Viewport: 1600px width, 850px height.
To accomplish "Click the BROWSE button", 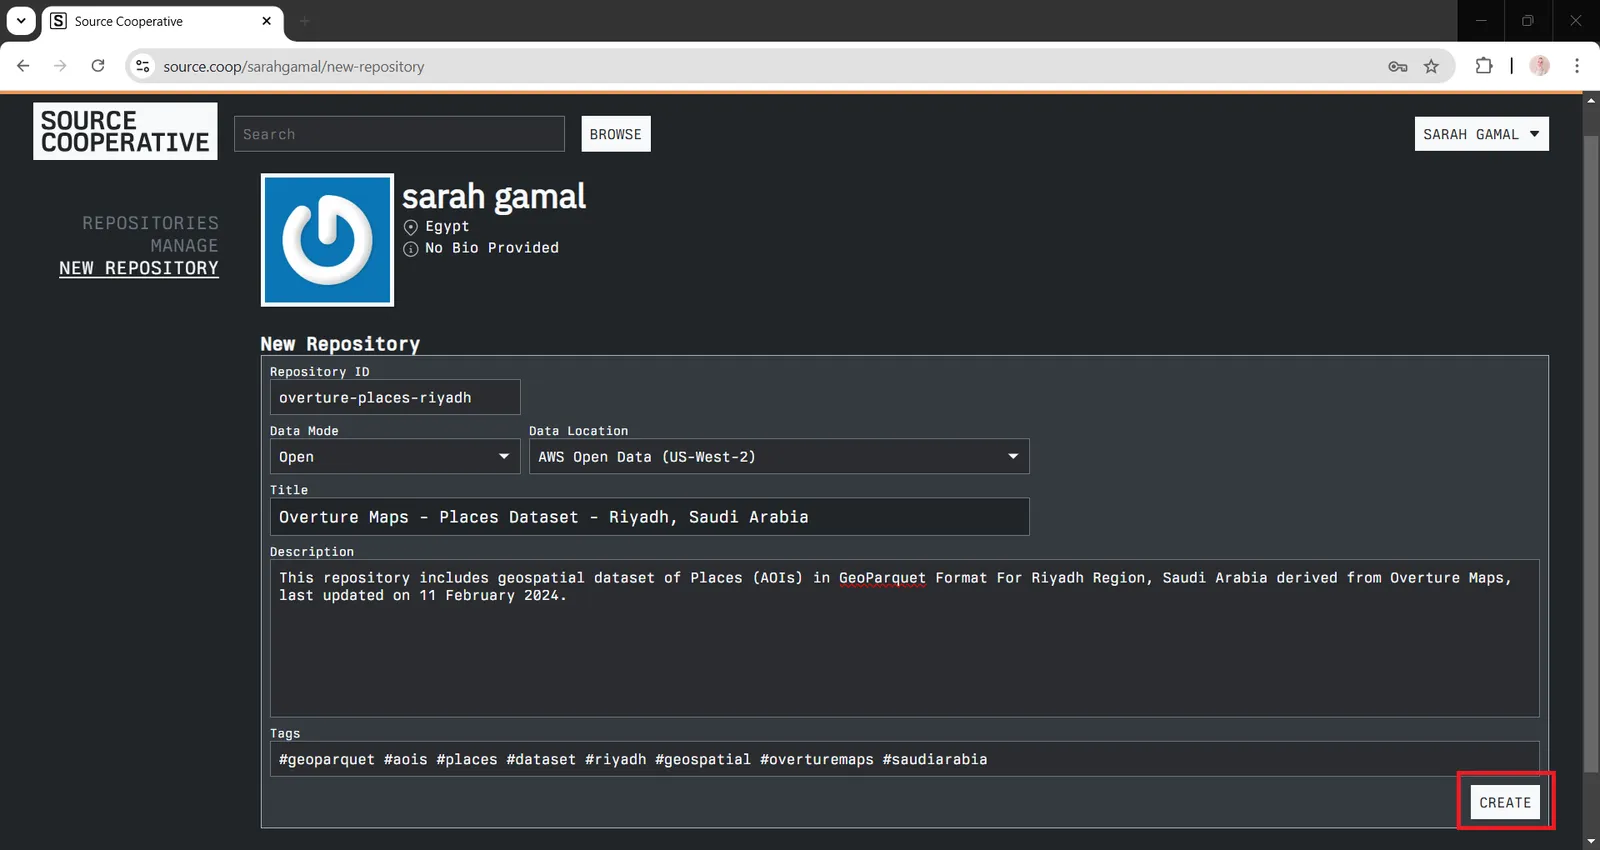I will point(616,134).
